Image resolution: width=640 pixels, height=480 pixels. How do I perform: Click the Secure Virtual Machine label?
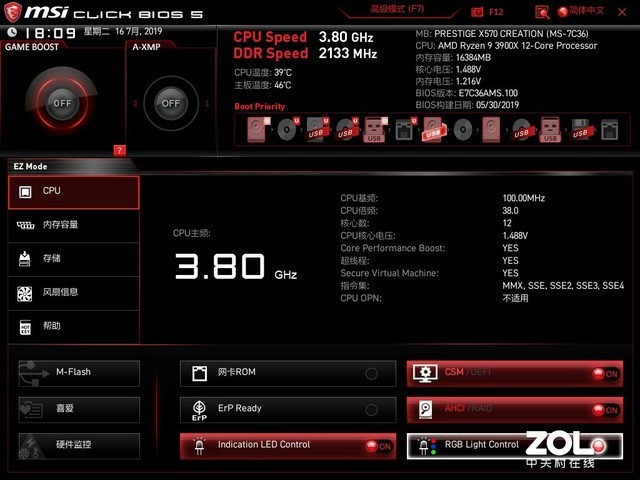point(389,273)
